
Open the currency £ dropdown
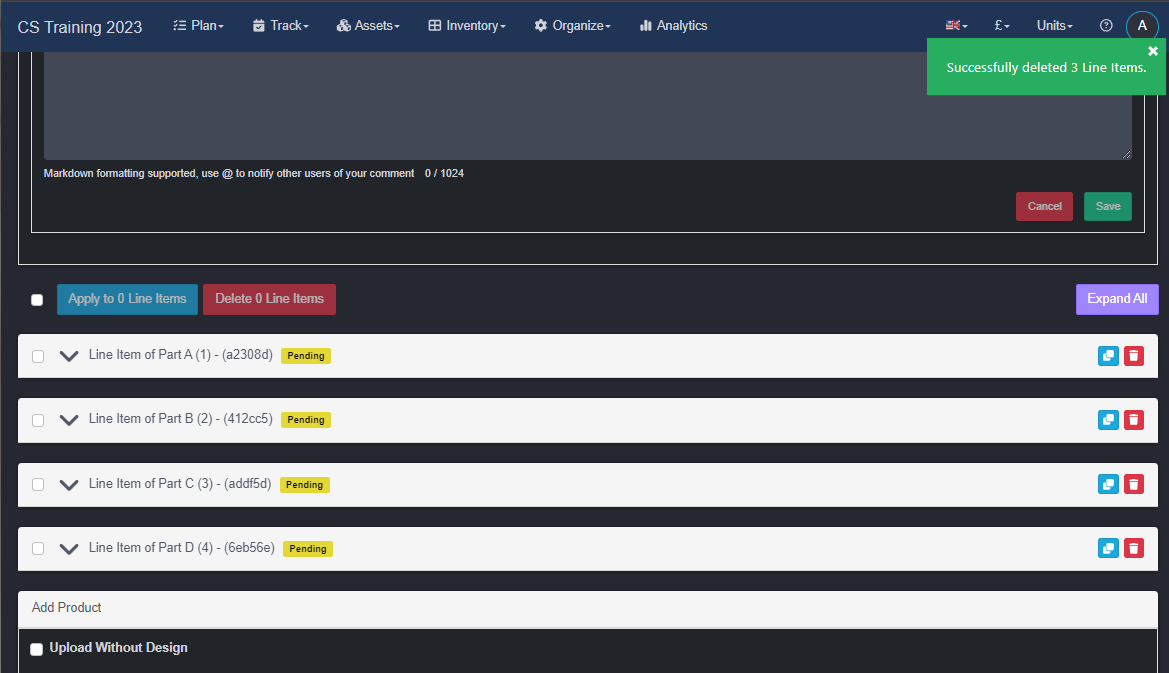1002,26
